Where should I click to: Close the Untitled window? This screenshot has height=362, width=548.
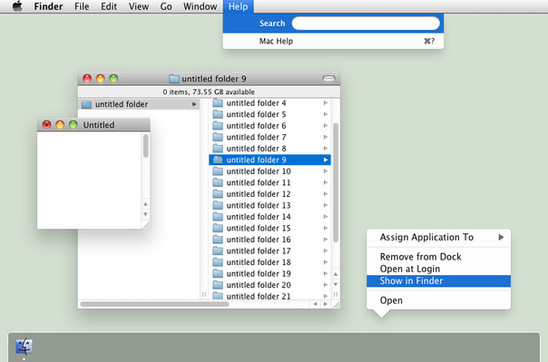[46, 124]
